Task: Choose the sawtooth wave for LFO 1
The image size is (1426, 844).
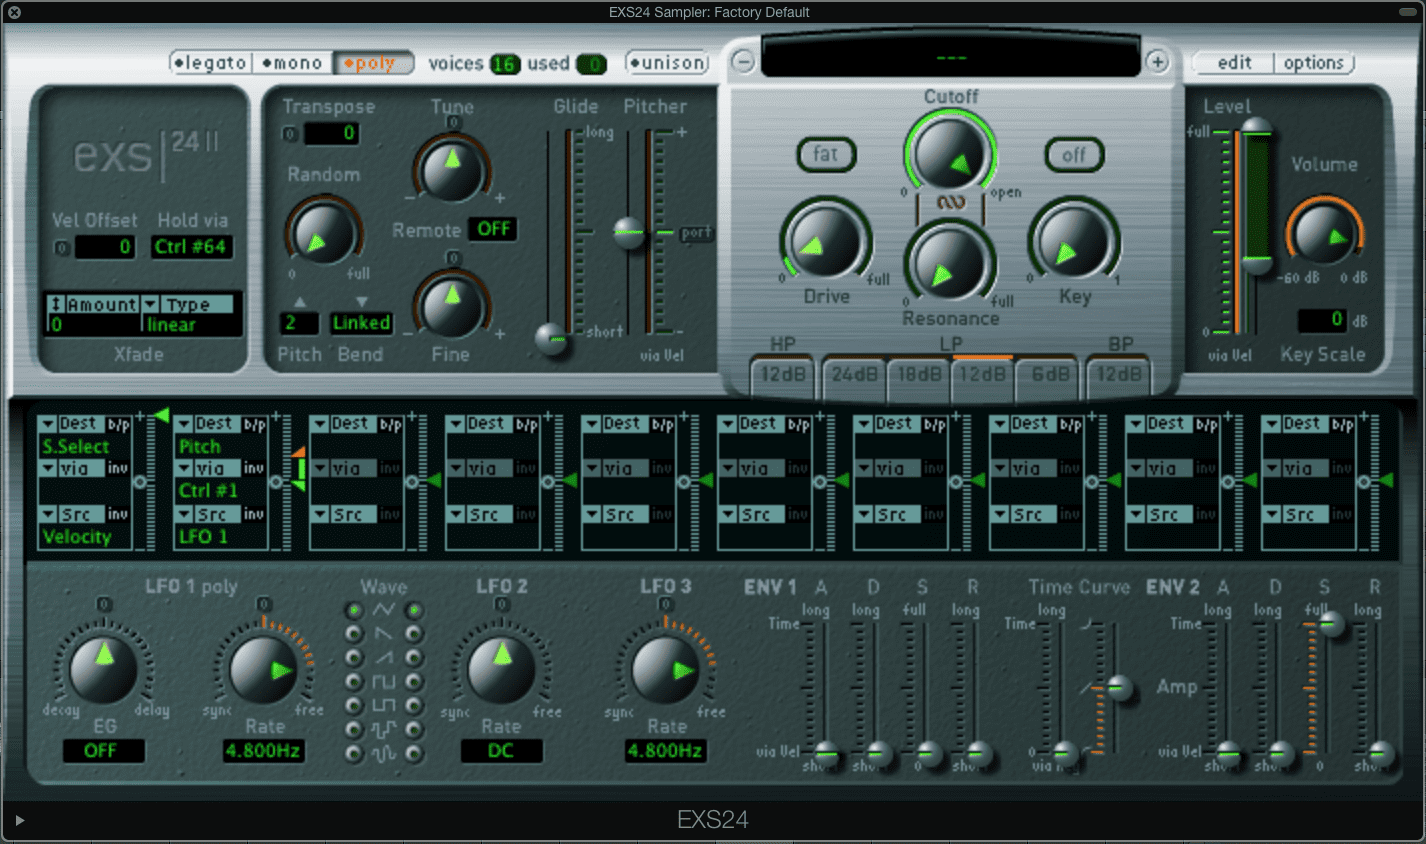Action: pyautogui.click(x=353, y=633)
